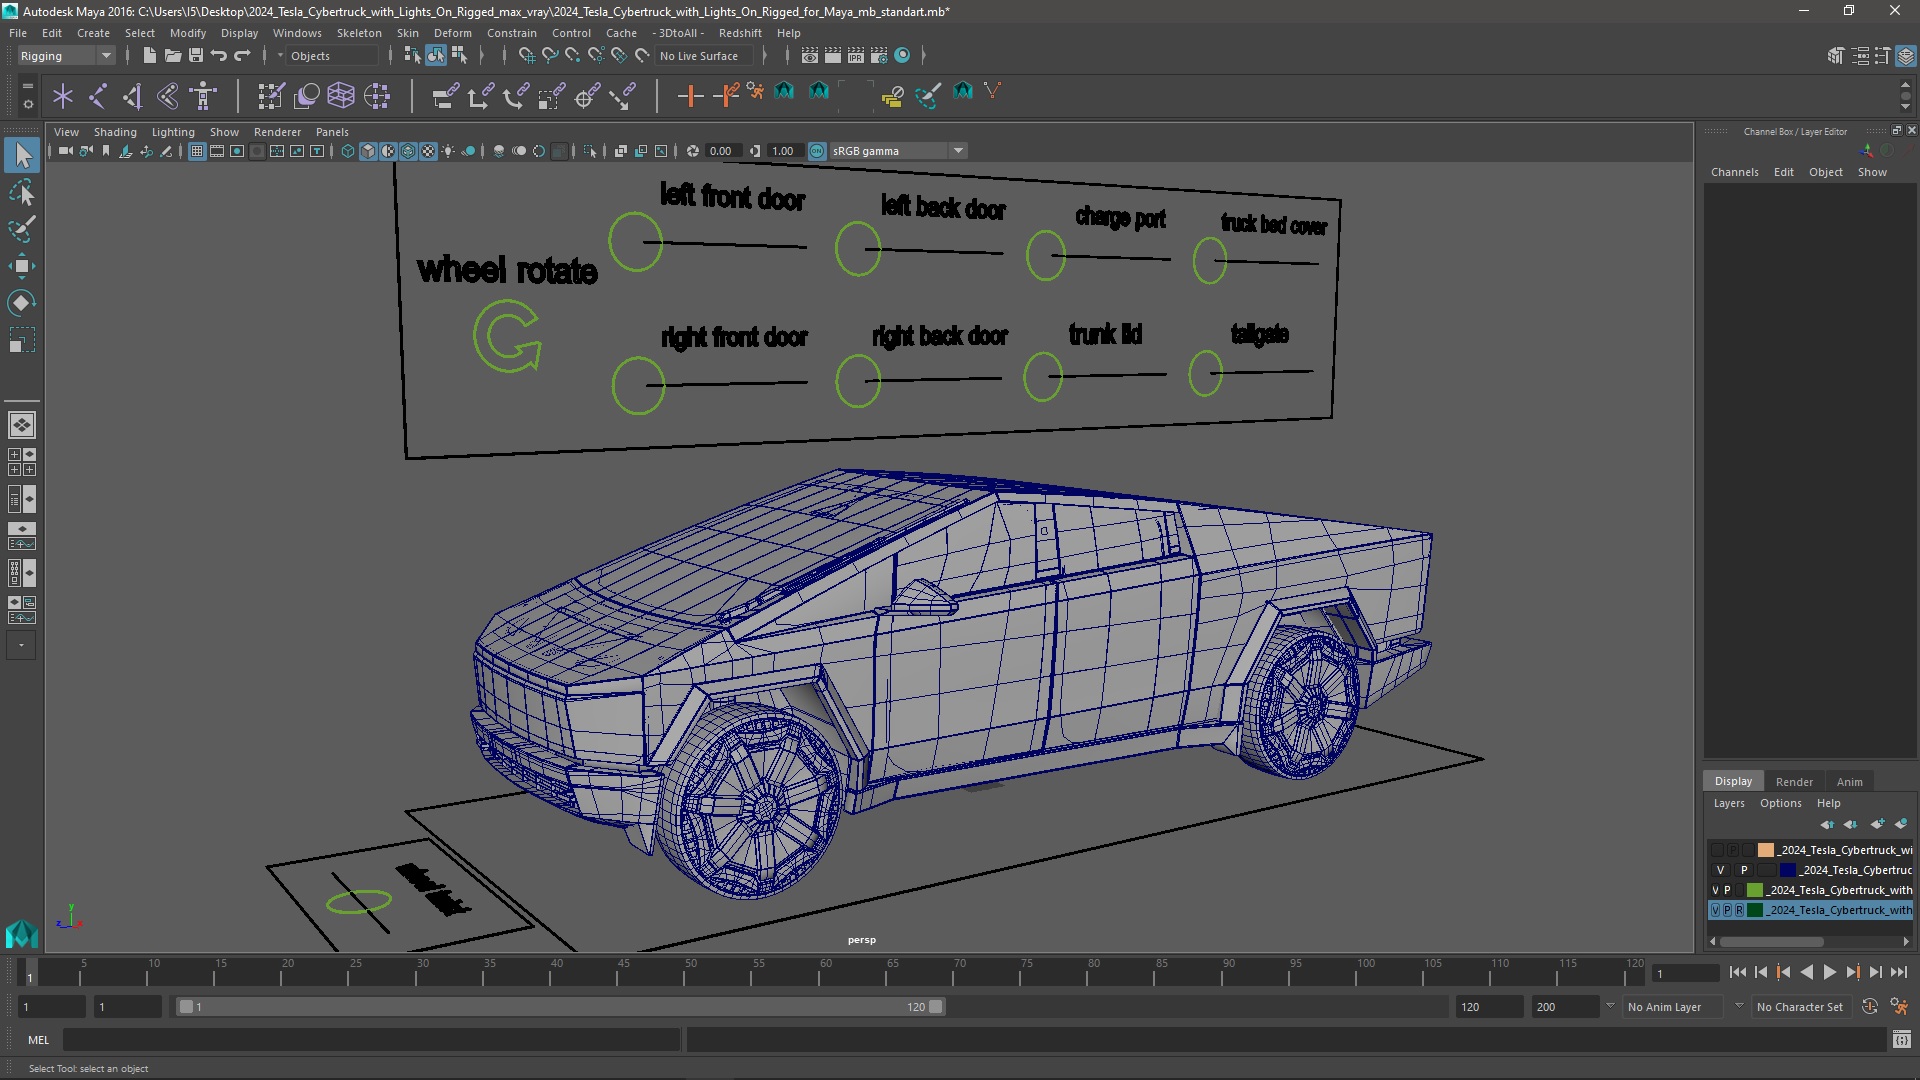The width and height of the screenshot is (1920, 1080).
Task: Toggle visibility V of the blue layer
Action: 1720,870
